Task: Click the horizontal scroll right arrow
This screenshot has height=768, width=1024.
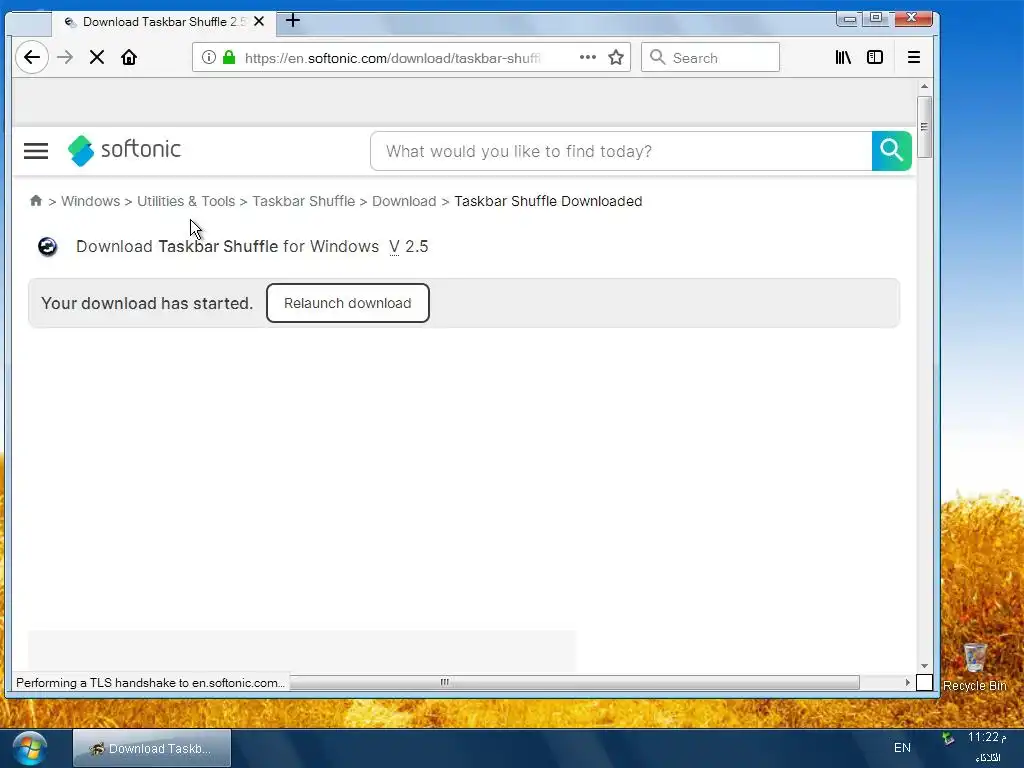Action: tap(907, 682)
